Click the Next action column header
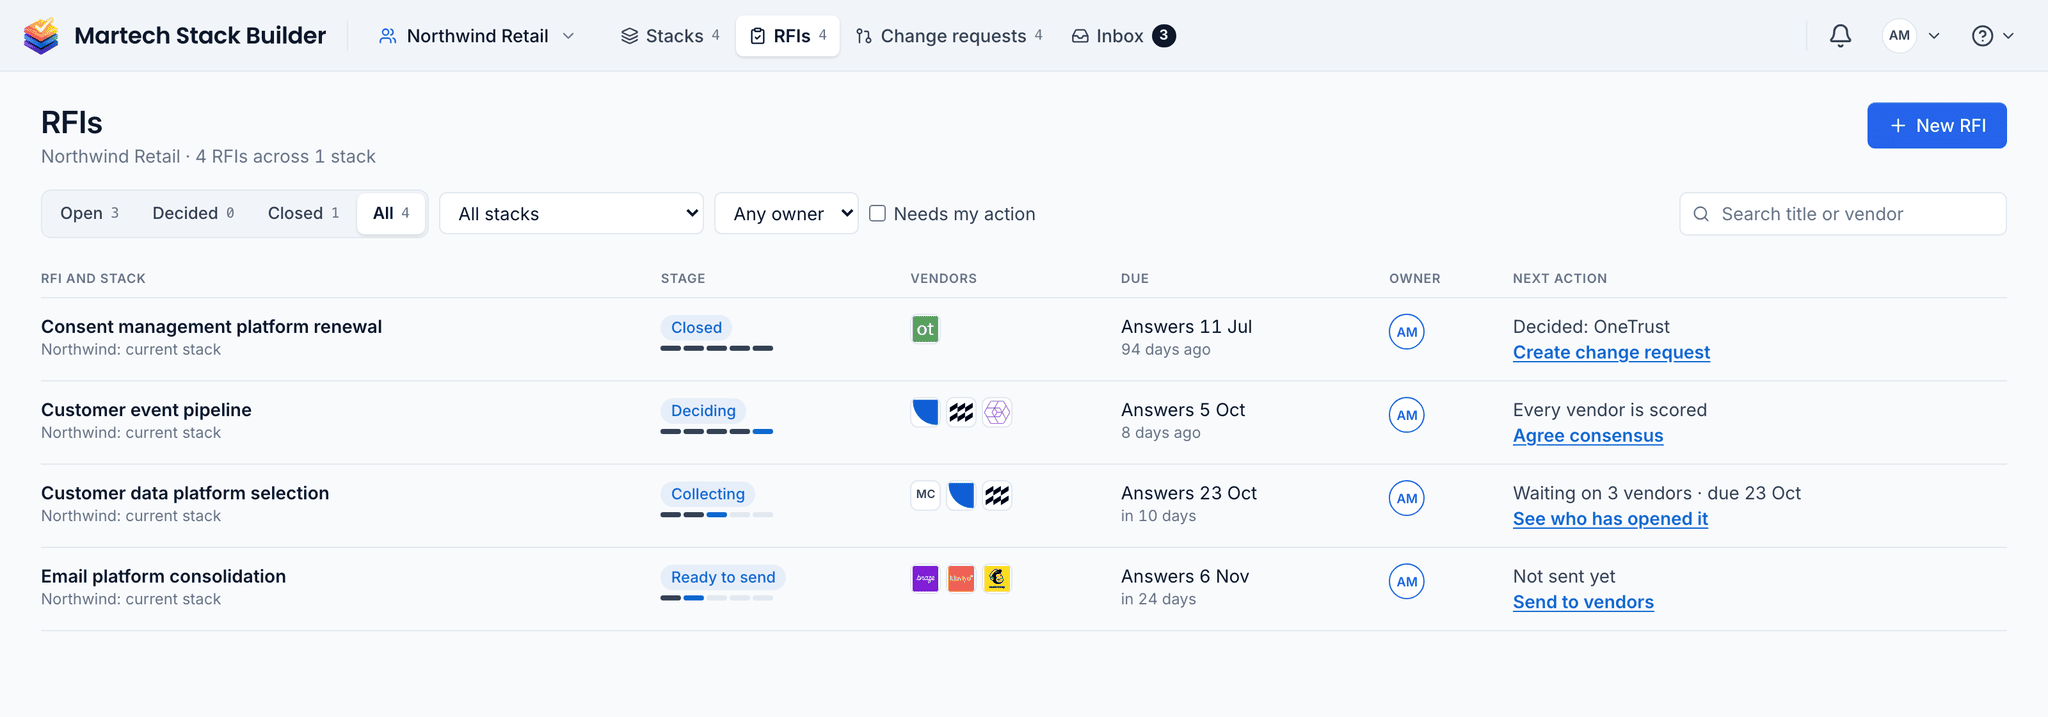The width and height of the screenshot is (2048, 717). tap(1560, 278)
